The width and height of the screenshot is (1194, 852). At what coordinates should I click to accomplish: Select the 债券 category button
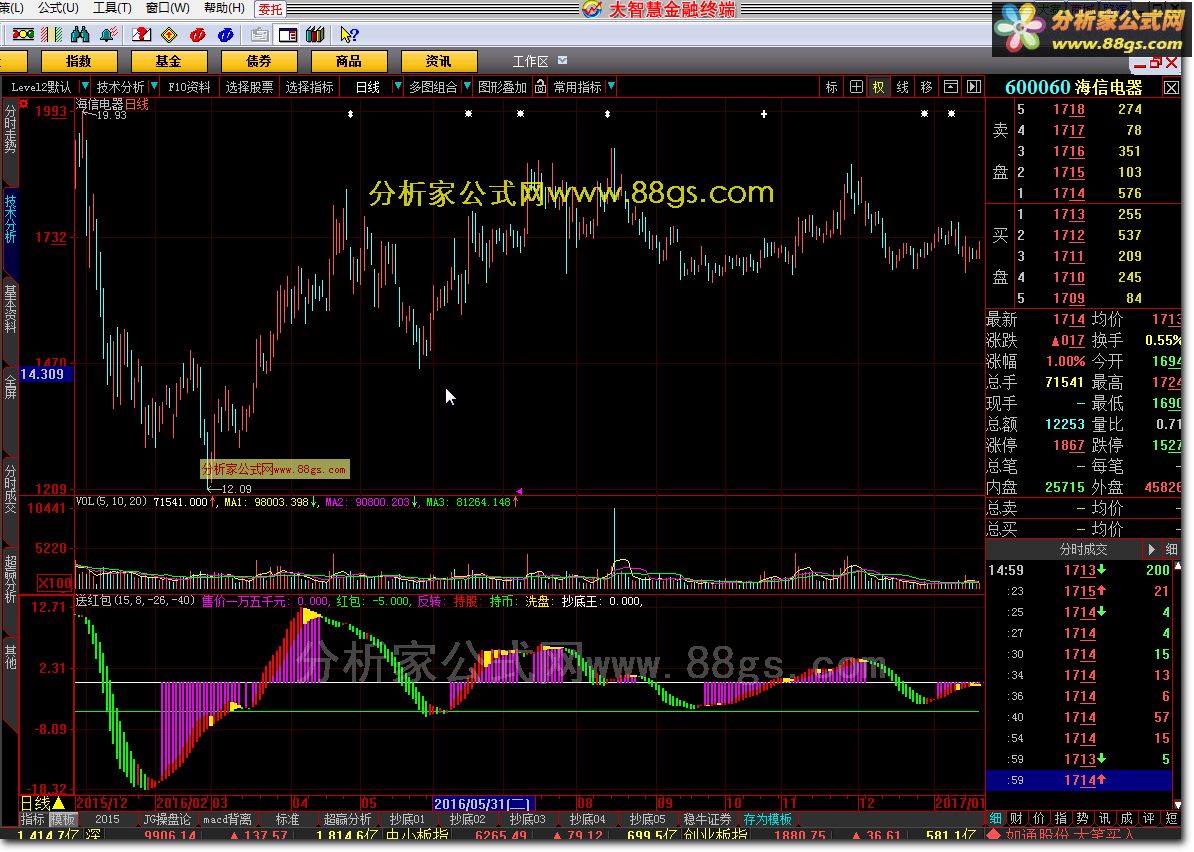259,61
